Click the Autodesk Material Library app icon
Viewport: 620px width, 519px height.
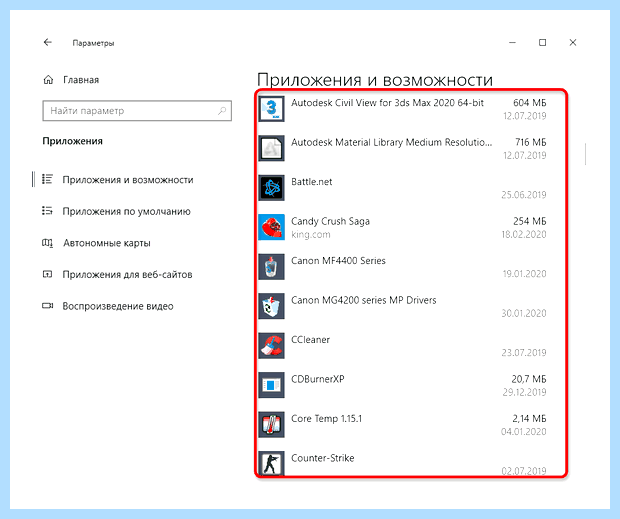(x=271, y=148)
